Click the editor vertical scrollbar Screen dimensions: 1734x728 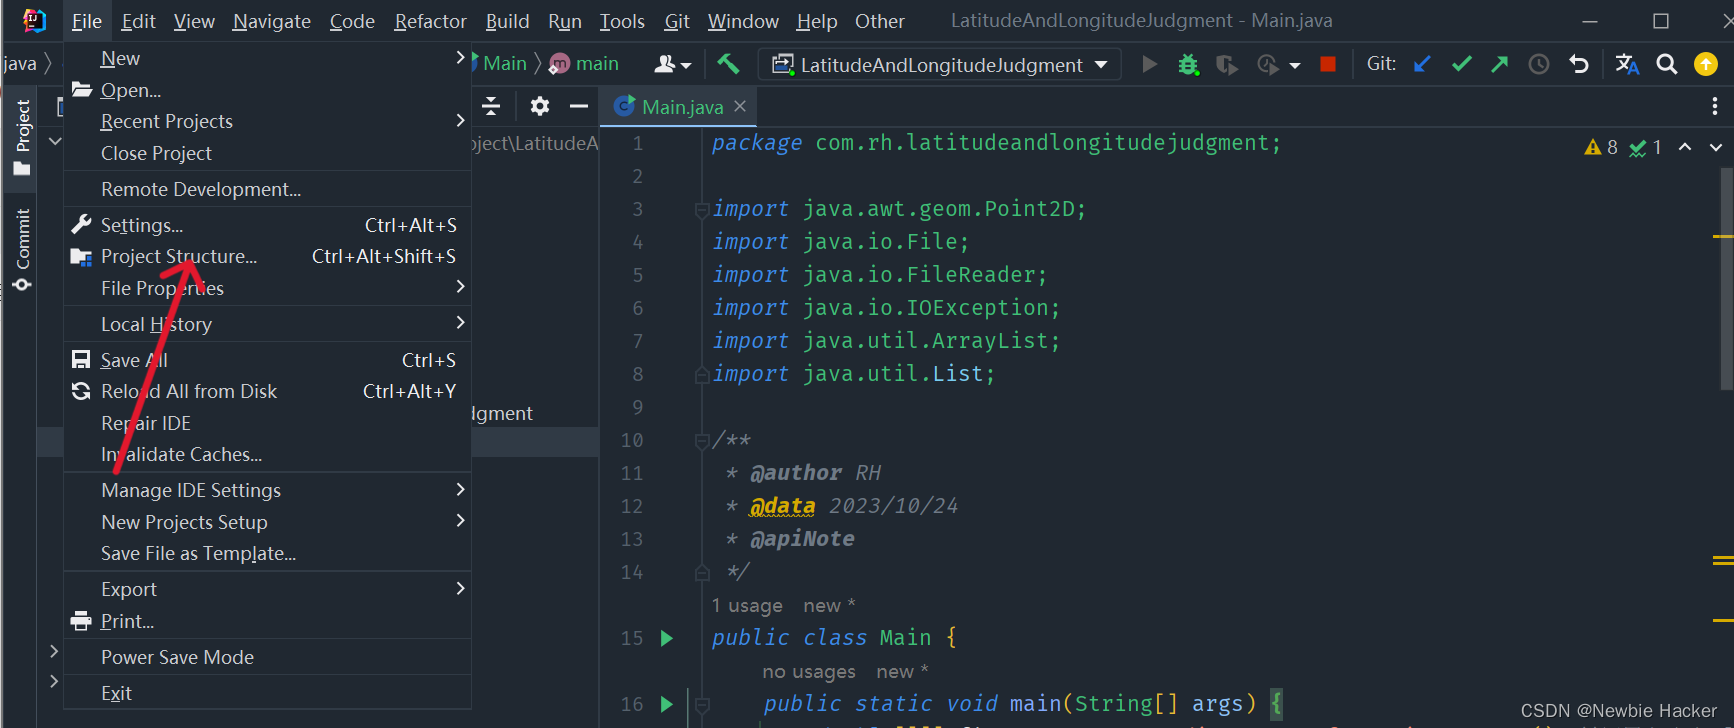(x=1727, y=277)
